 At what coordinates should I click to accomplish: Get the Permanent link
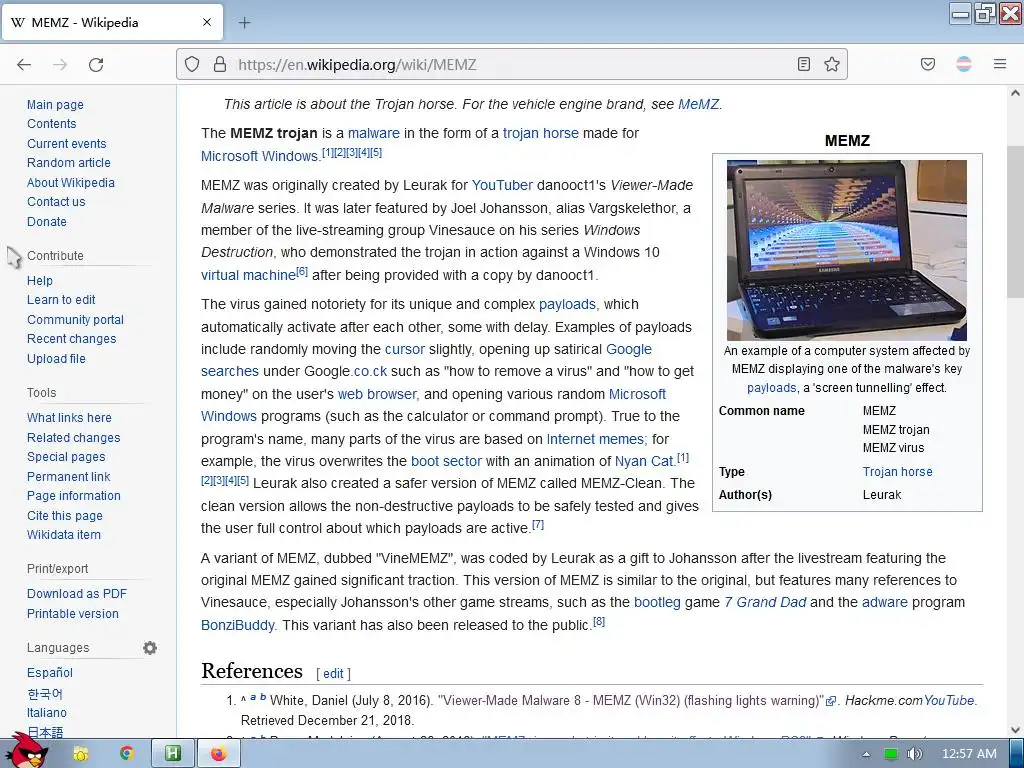coord(69,477)
